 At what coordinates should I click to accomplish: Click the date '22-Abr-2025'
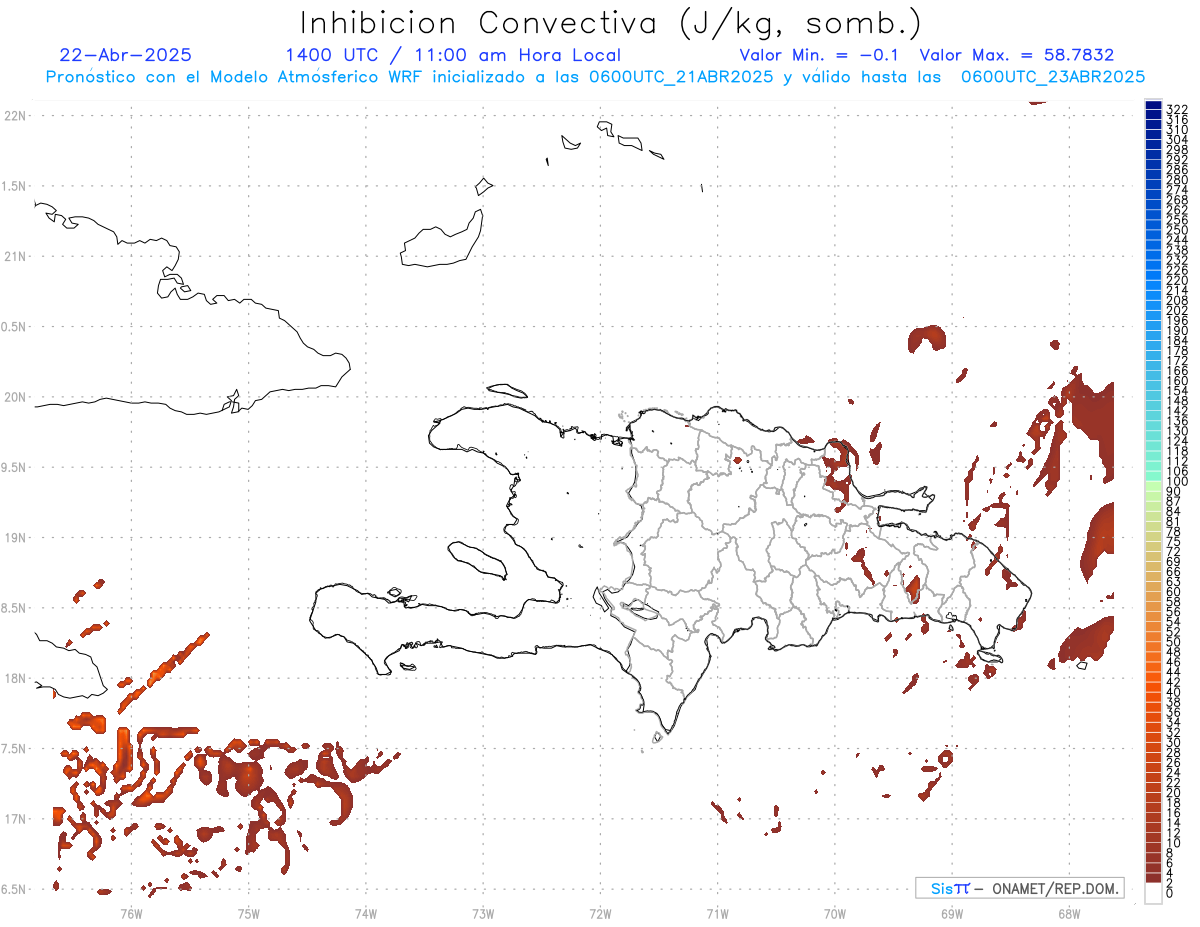click(125, 55)
